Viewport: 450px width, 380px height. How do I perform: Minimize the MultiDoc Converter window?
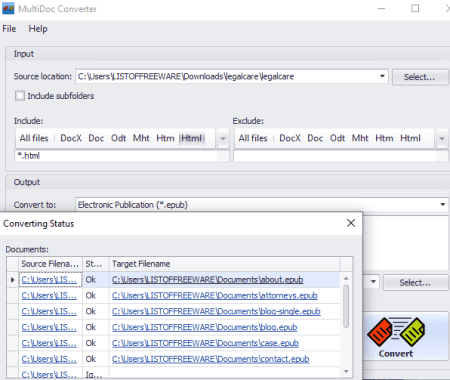coord(381,8)
